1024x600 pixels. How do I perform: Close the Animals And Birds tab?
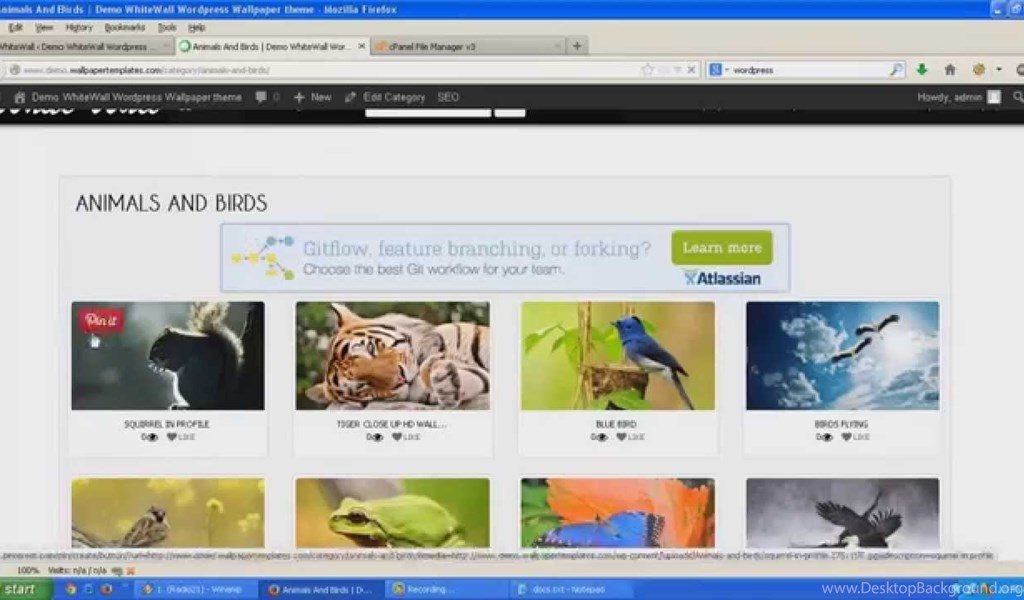[x=361, y=46]
